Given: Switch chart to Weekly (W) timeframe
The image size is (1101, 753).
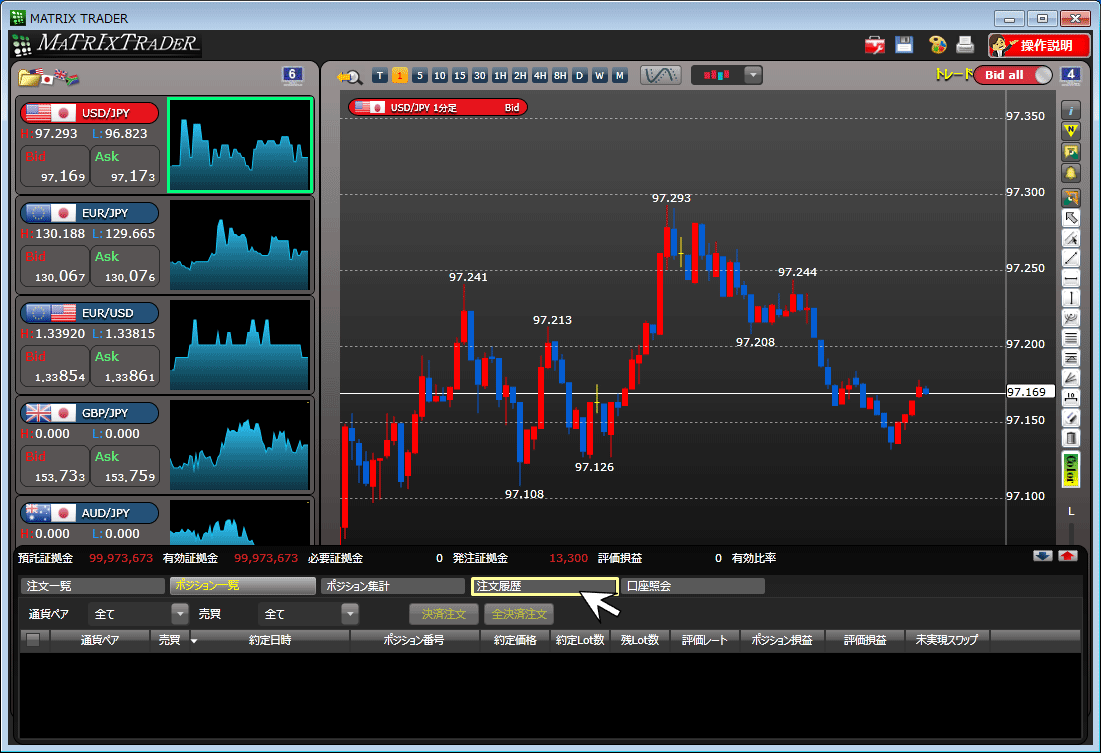Looking at the screenshot, I should tap(600, 75).
